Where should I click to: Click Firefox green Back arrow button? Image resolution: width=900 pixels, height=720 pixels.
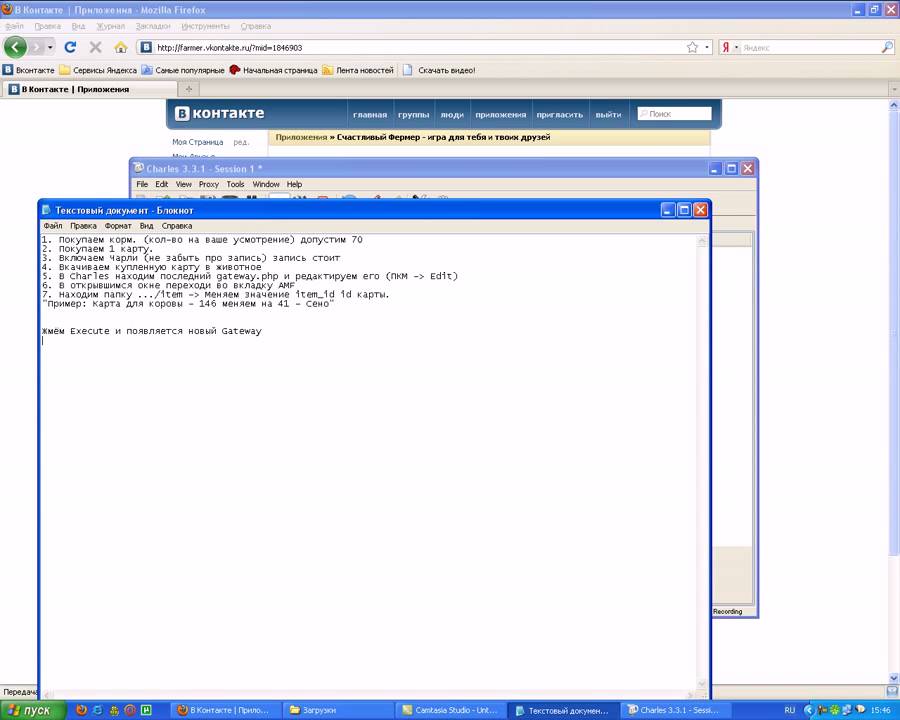tap(15, 47)
